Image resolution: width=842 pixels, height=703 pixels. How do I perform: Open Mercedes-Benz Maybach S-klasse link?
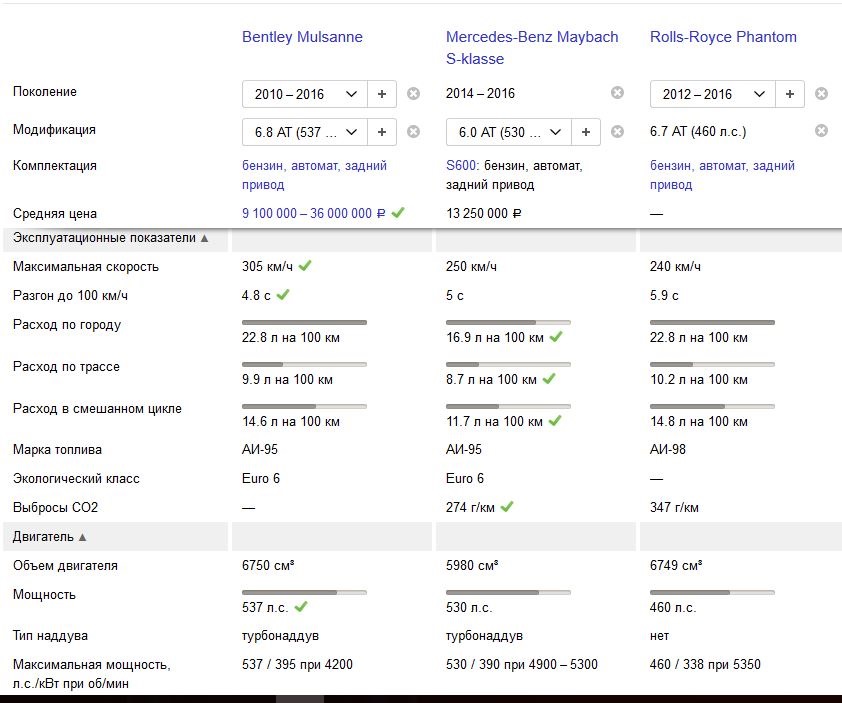coord(532,48)
